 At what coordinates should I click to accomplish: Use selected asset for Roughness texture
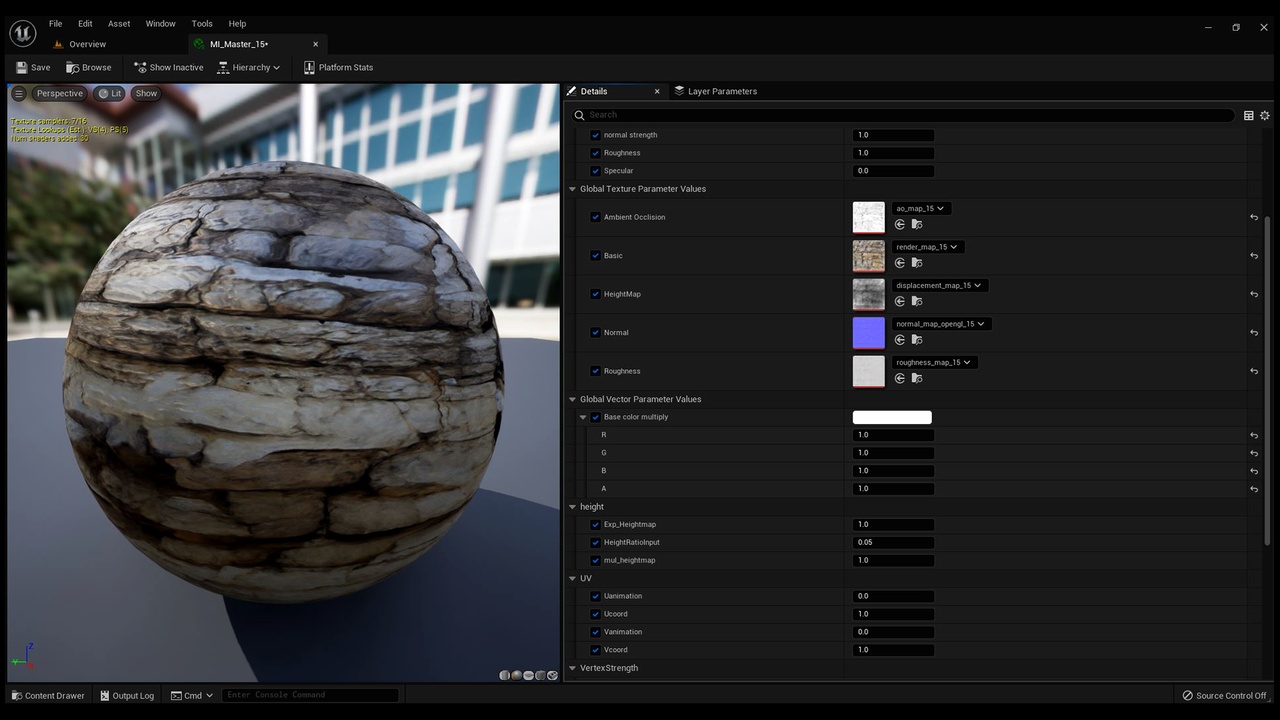899,378
